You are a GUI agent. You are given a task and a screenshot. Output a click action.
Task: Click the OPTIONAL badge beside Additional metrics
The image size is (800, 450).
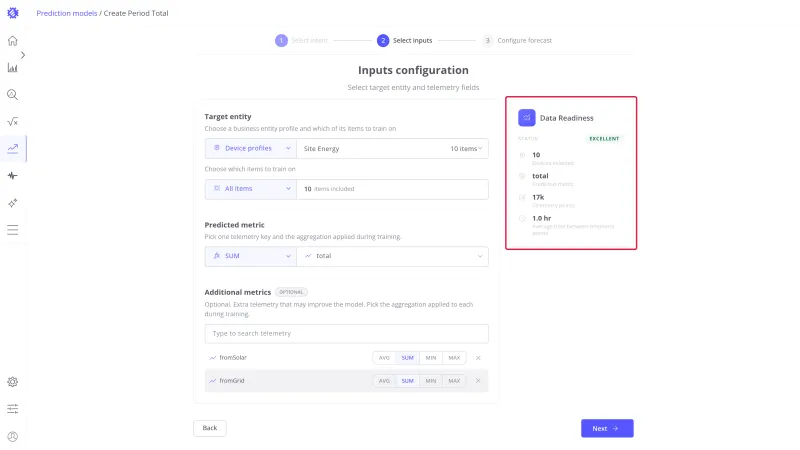[291, 292]
